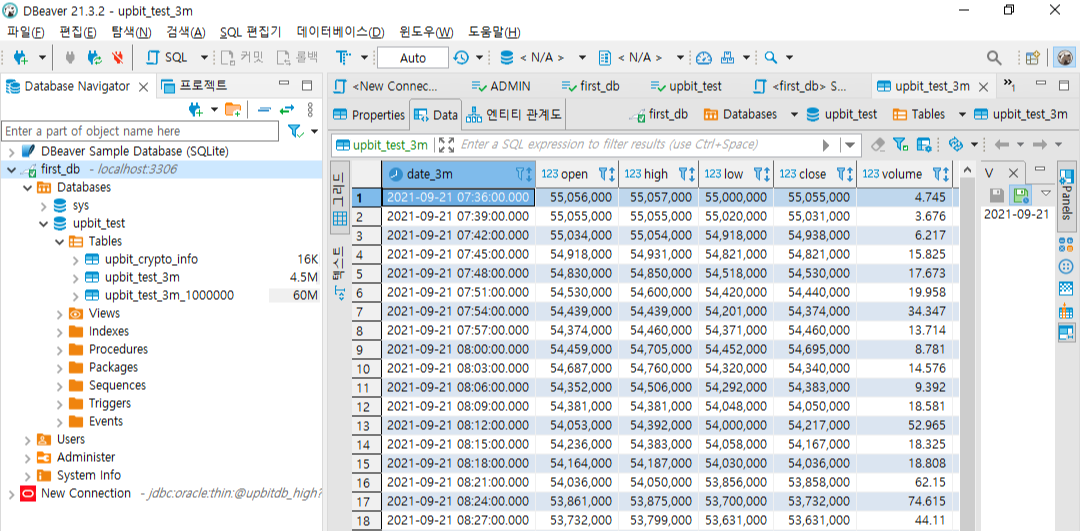Open a new SQL editor via SQL button
This screenshot has height=531, width=1080.
[x=167, y=58]
